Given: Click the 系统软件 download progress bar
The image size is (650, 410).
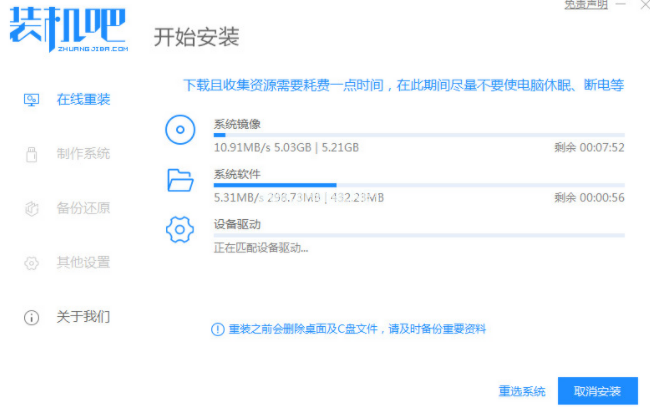Looking at the screenshot, I should point(418,185).
